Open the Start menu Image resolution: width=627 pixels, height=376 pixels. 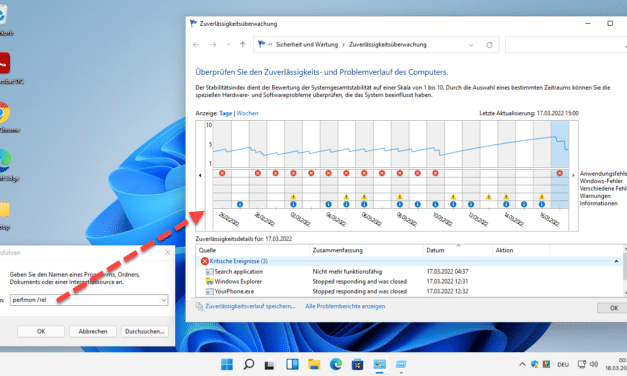click(x=227, y=364)
